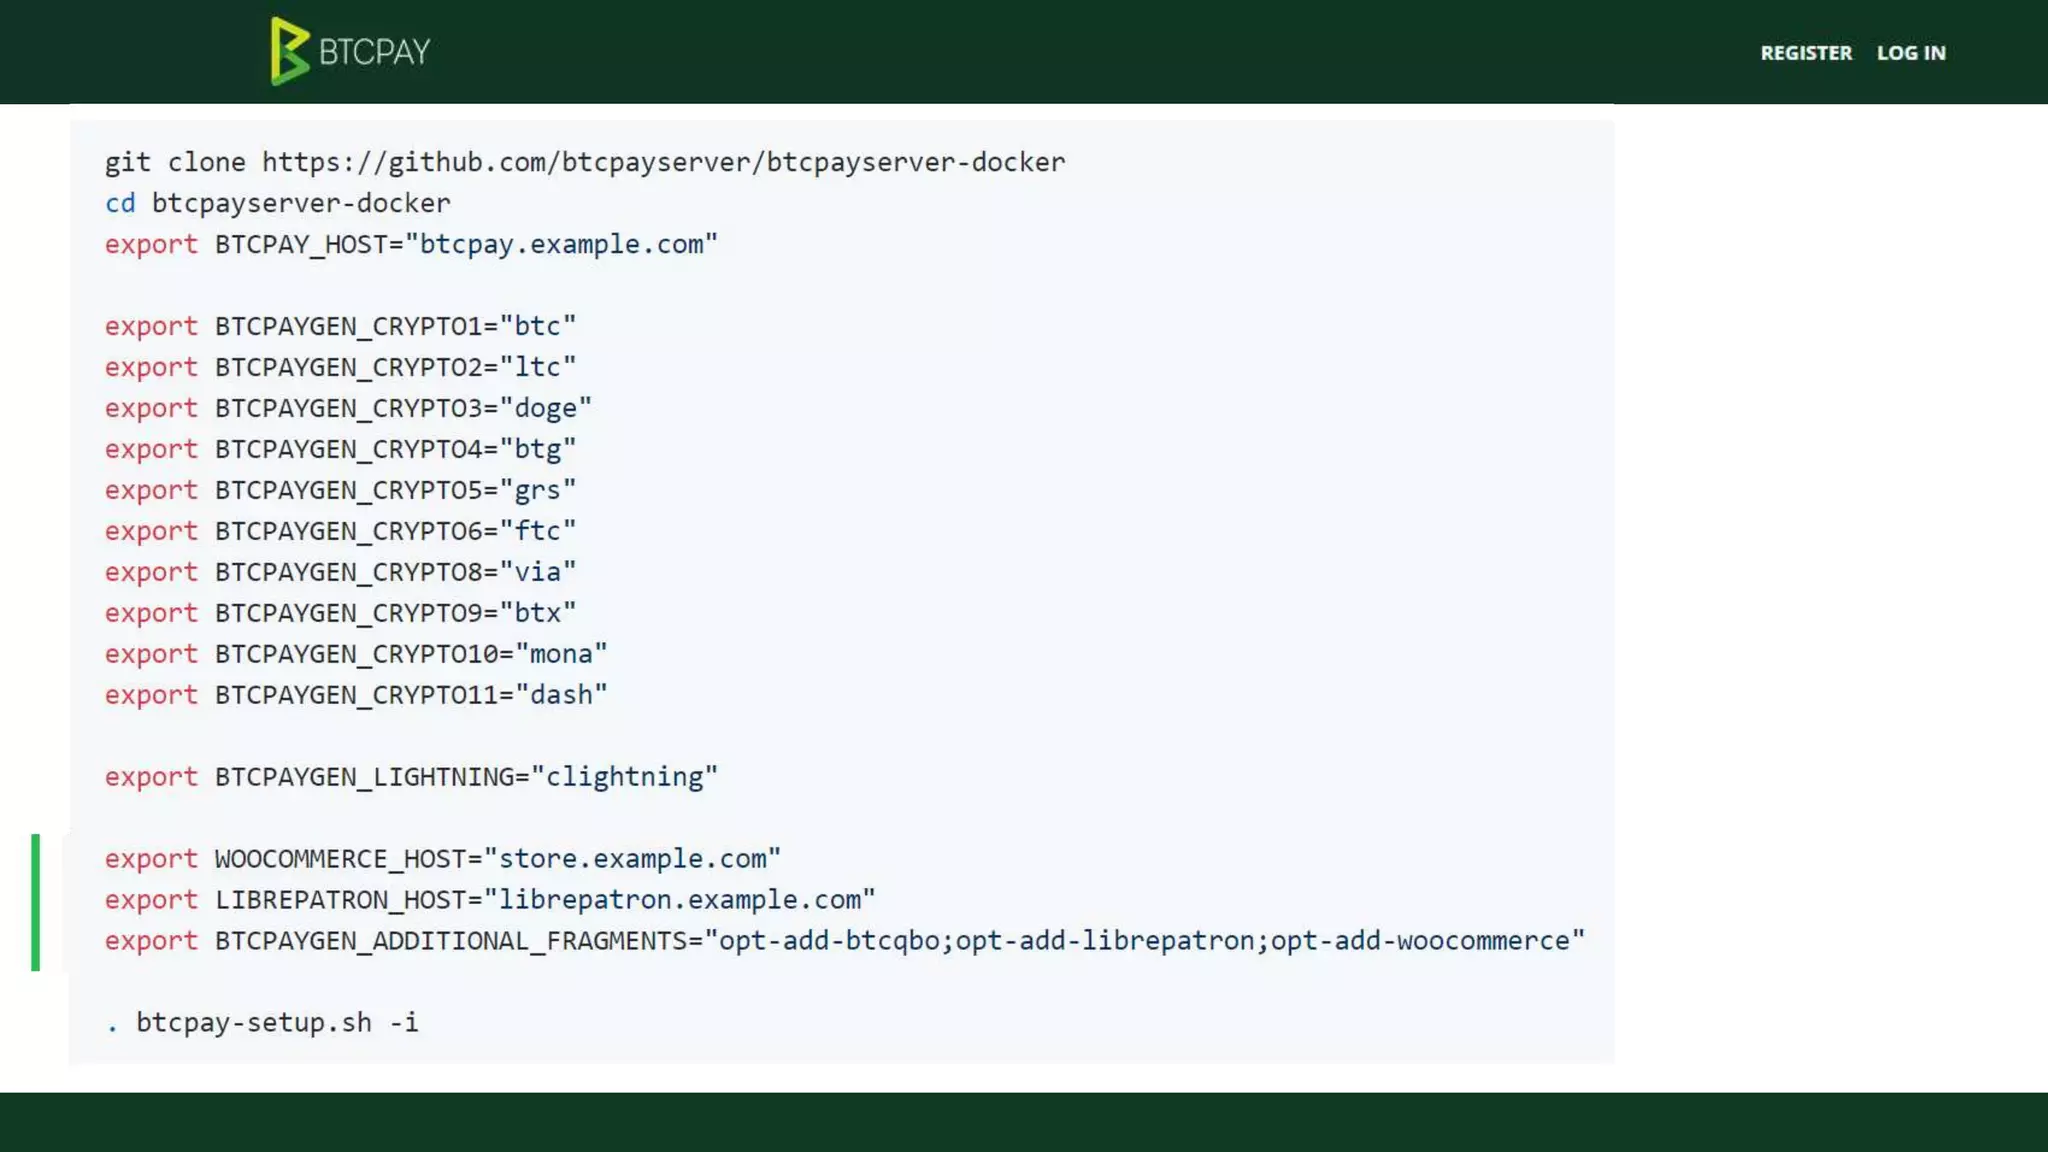Click the LIBREPATRON_HOST export line
This screenshot has width=2048, height=1152.
click(x=490, y=900)
